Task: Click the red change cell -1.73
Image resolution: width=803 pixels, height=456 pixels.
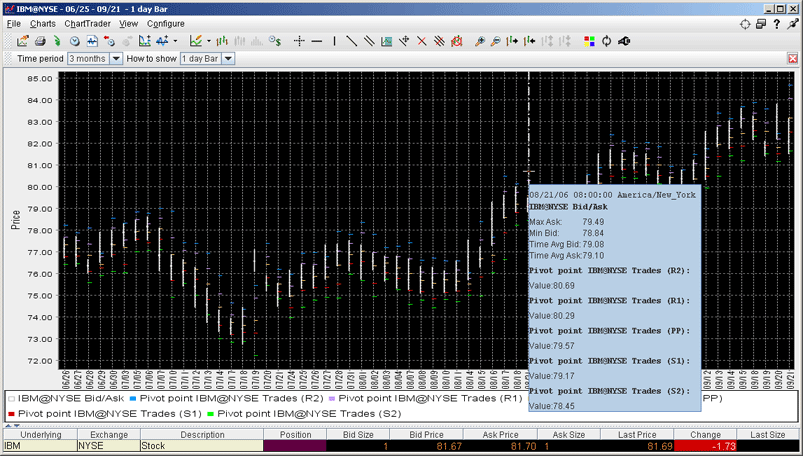Action: (x=705, y=446)
